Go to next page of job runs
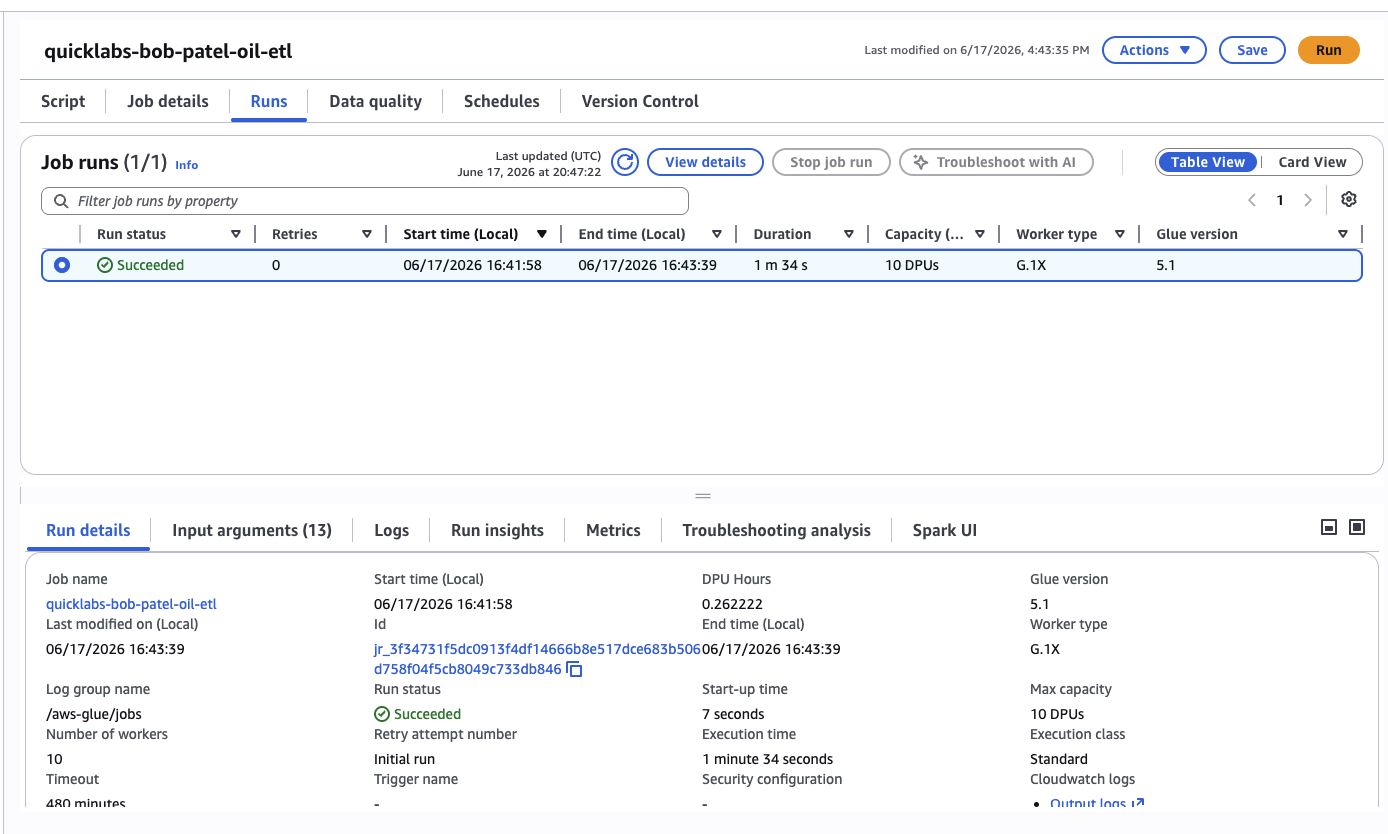This screenshot has height=834, width=1388. point(1307,200)
